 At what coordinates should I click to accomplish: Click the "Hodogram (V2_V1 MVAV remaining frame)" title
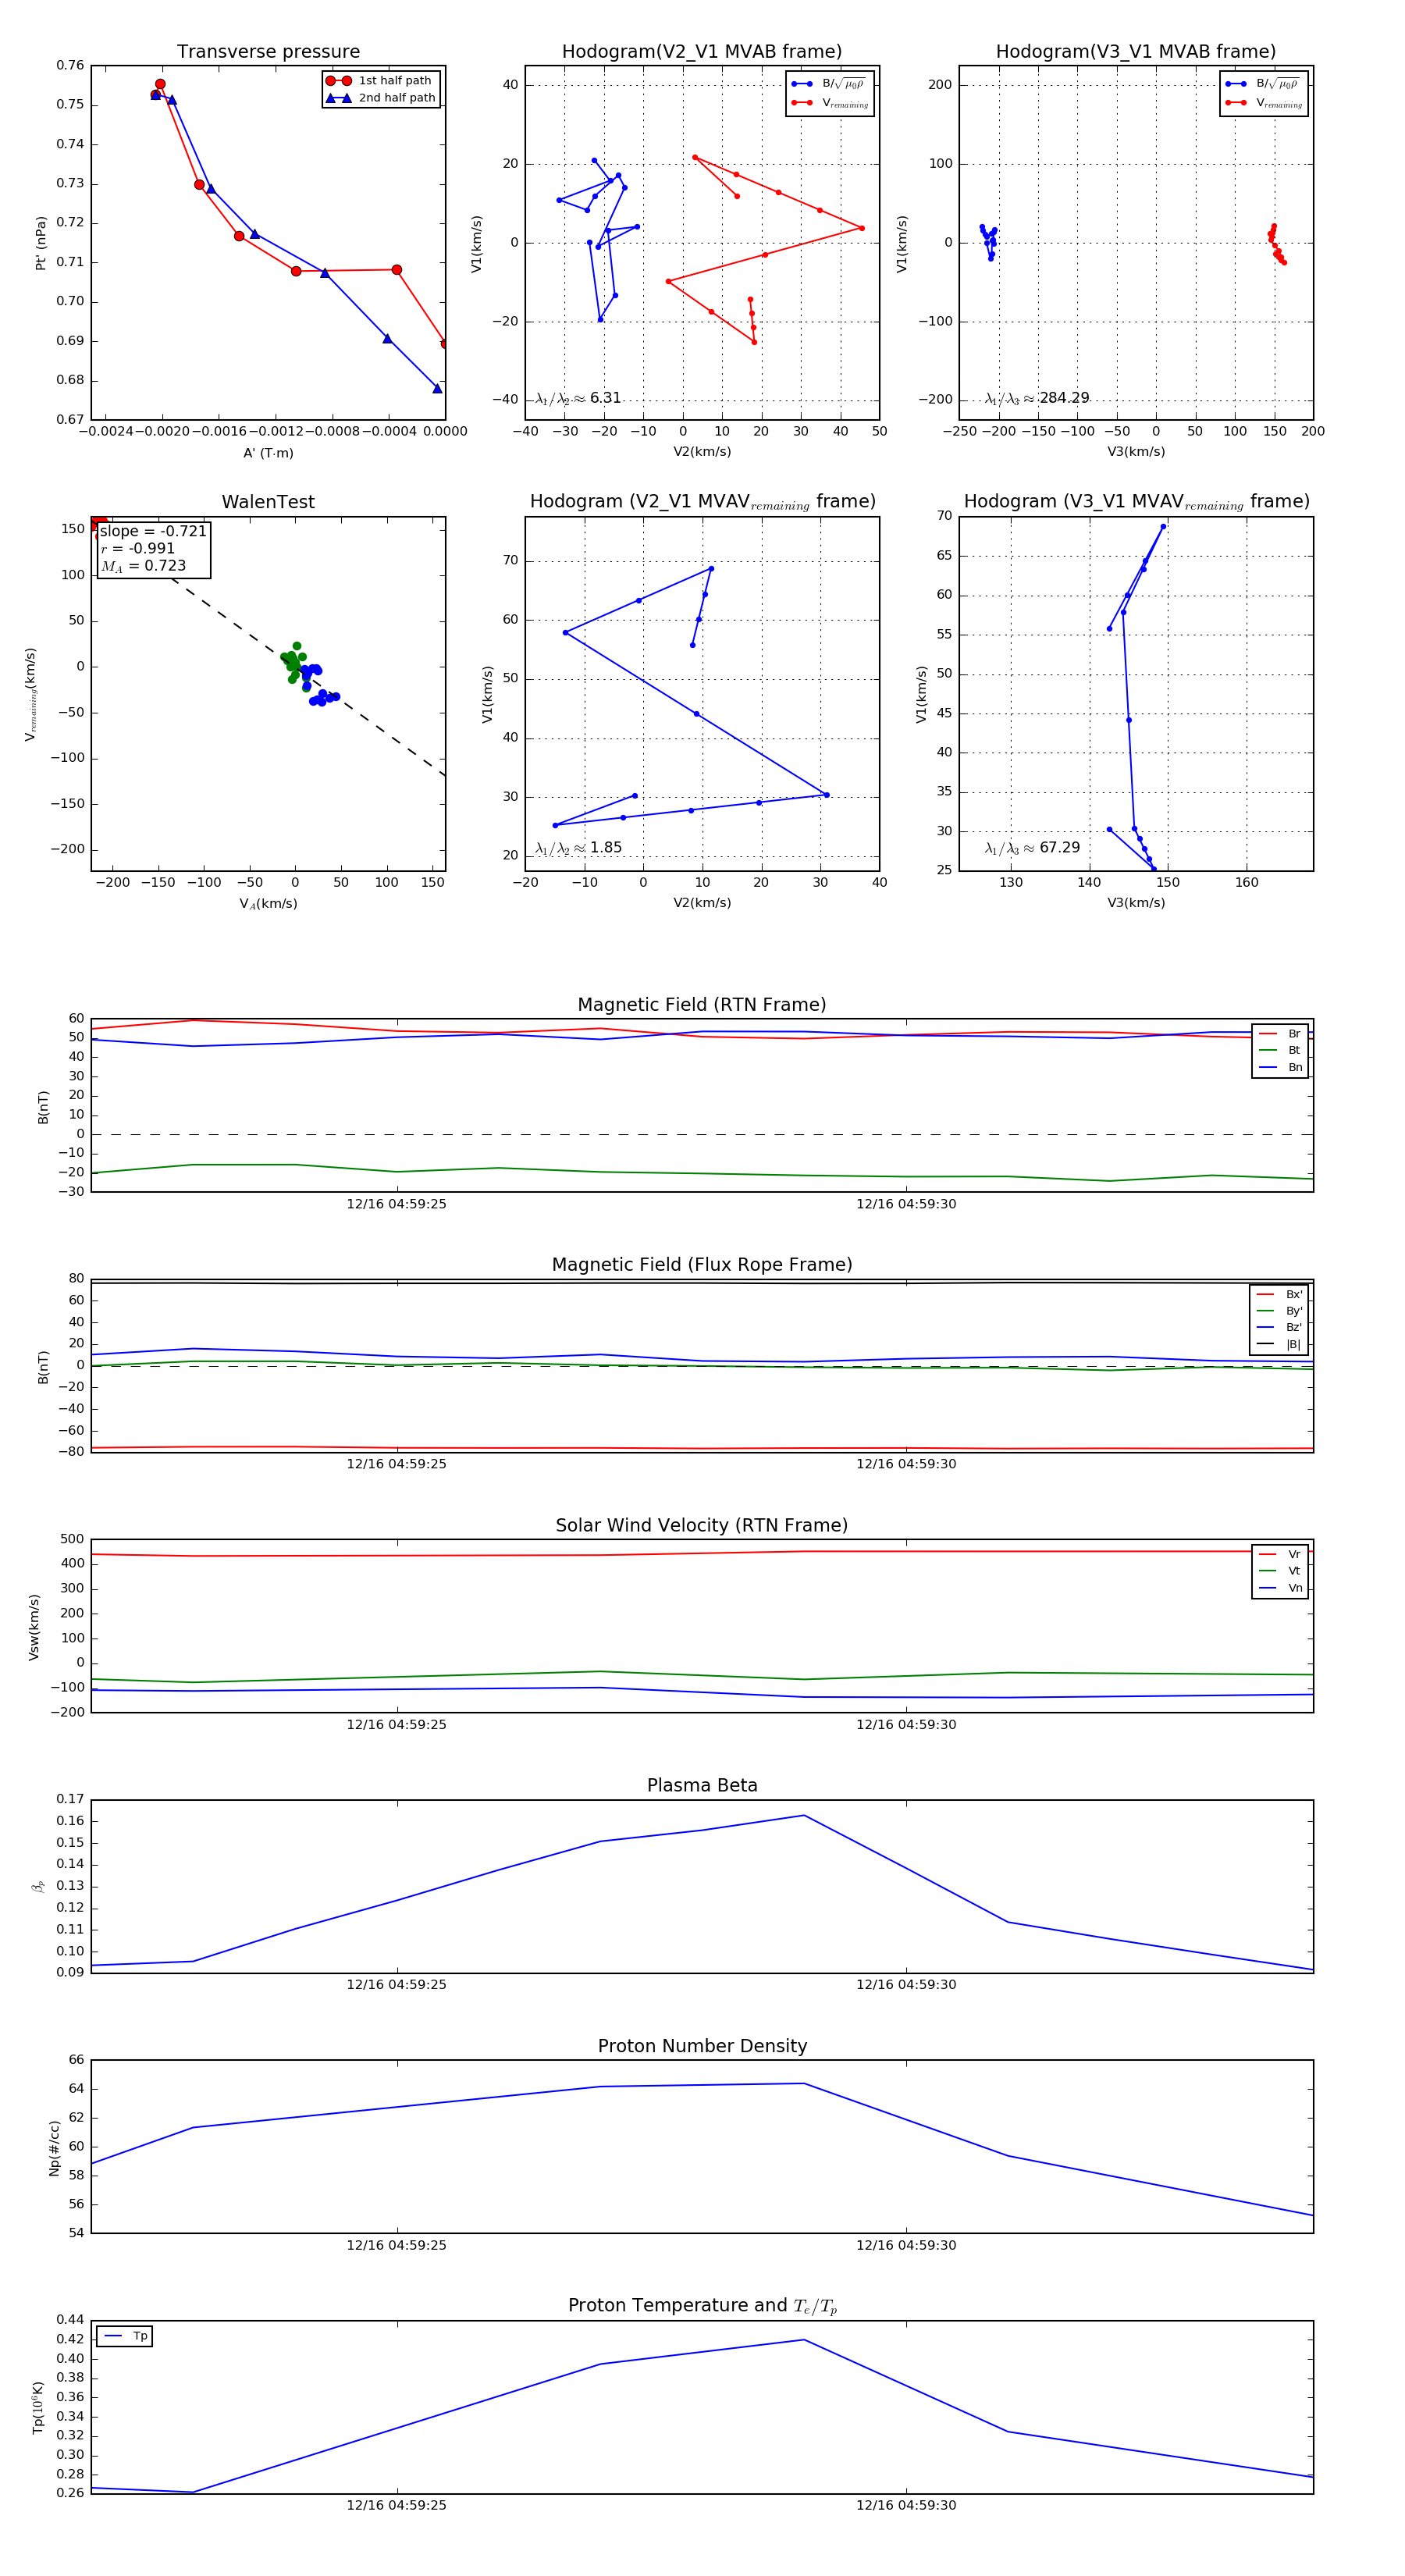[702, 502]
